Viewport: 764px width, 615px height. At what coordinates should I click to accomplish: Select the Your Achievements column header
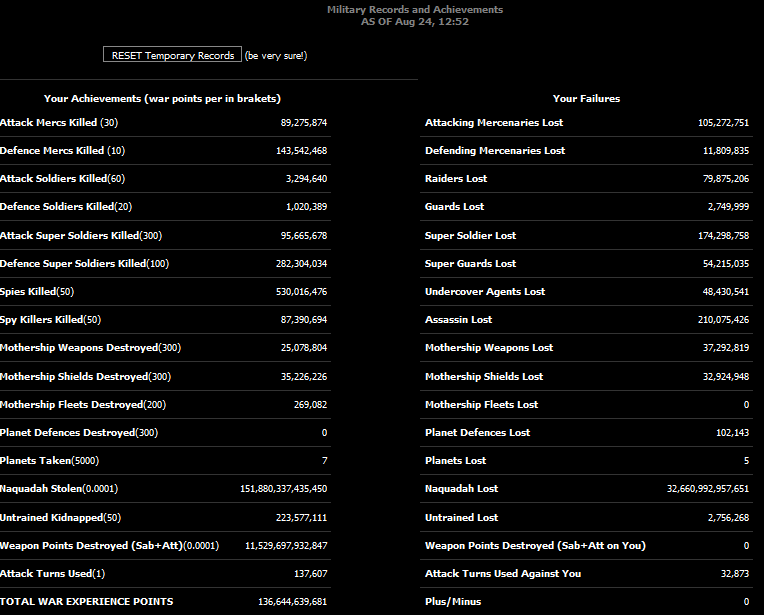click(x=162, y=99)
